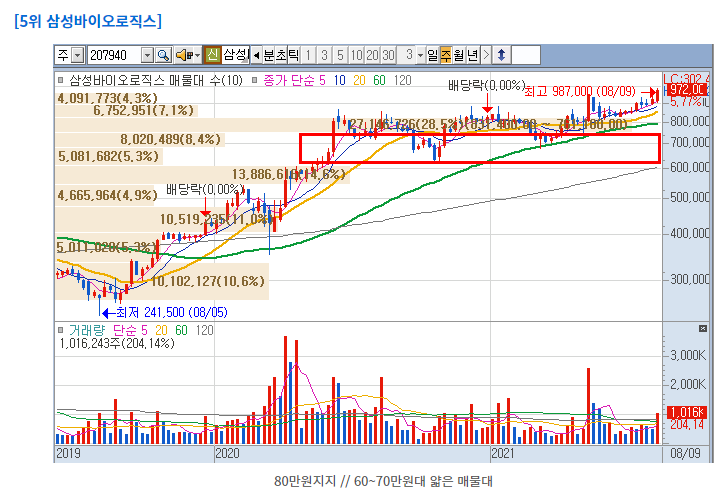This screenshot has width=727, height=499.
Task: Click interval button 30
Action: (388, 55)
